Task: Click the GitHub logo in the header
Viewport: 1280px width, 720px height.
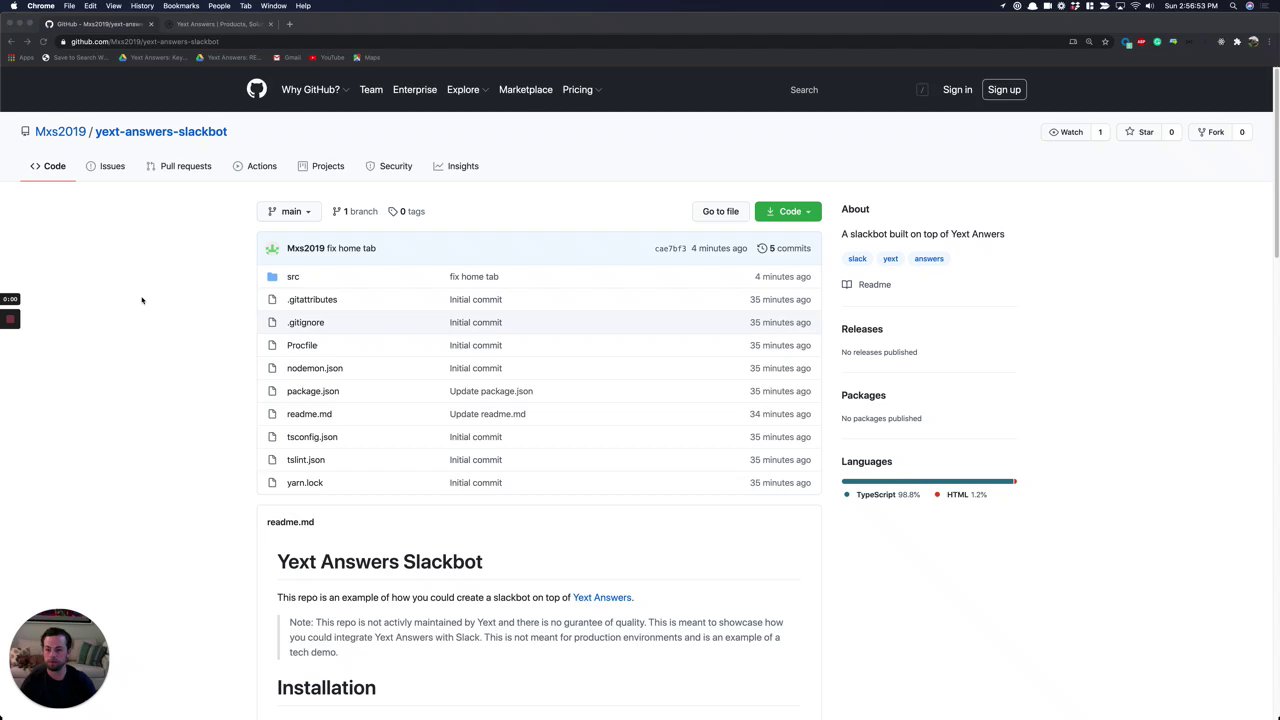Action: [257, 89]
